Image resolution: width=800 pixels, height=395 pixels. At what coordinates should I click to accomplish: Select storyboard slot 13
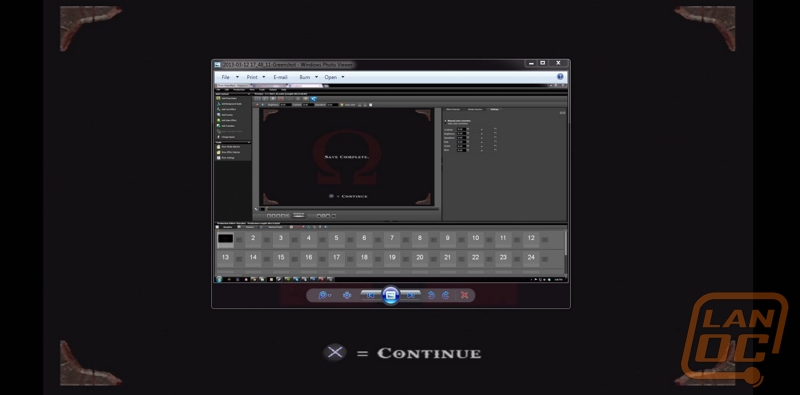[225, 258]
